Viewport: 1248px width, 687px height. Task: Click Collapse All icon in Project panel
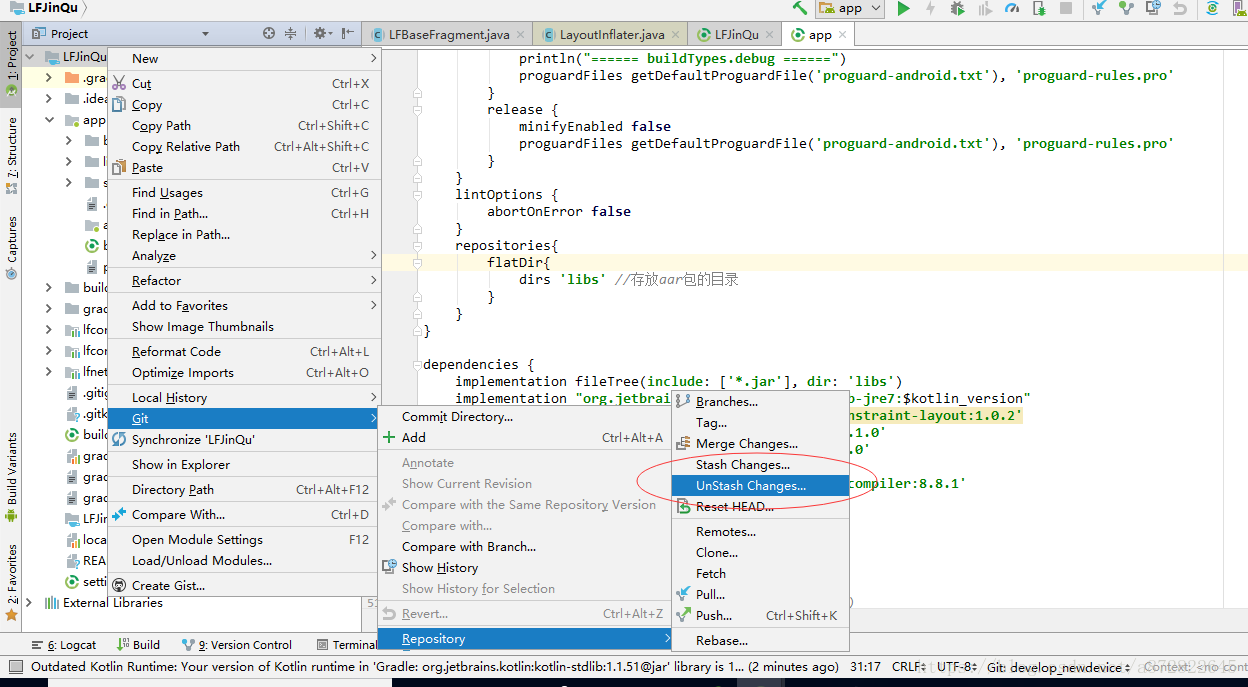click(291, 33)
